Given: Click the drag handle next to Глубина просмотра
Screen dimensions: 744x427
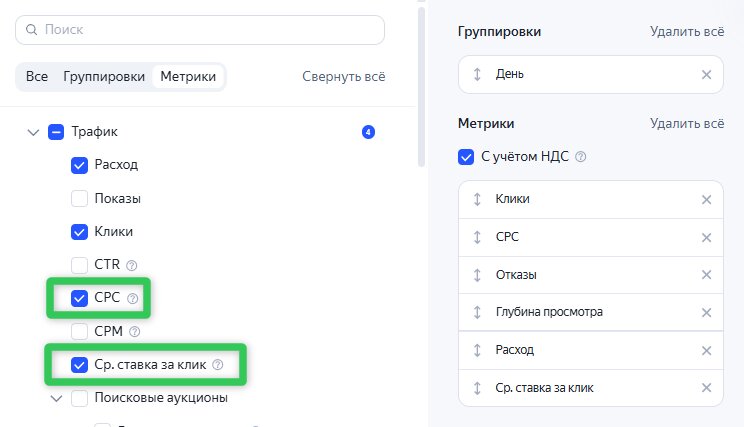Looking at the screenshot, I should point(477,312).
